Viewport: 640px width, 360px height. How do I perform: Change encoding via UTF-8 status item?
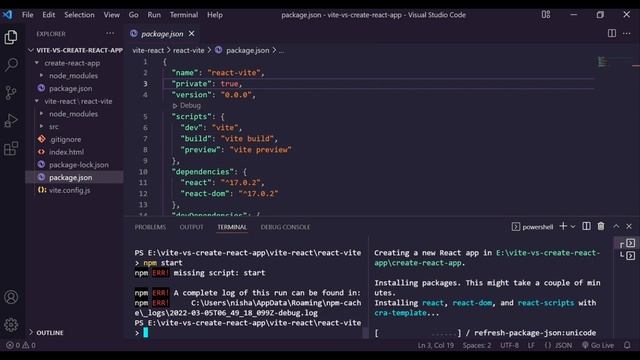point(509,345)
